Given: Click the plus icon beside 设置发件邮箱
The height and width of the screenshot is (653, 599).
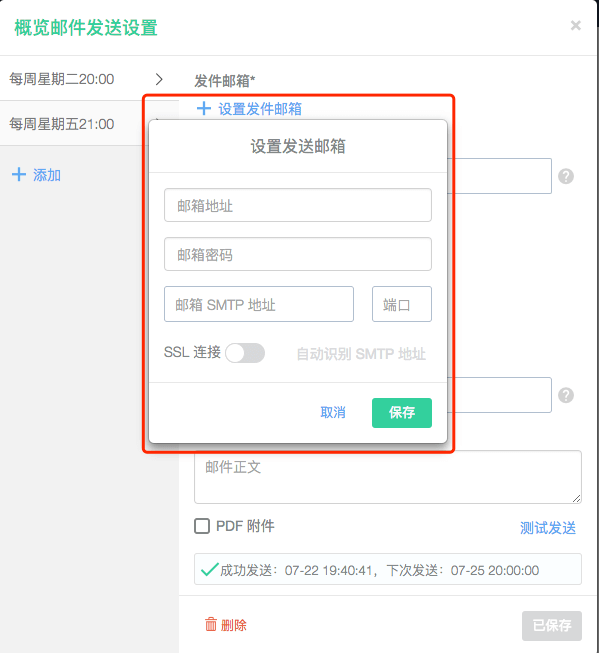Looking at the screenshot, I should [204, 108].
